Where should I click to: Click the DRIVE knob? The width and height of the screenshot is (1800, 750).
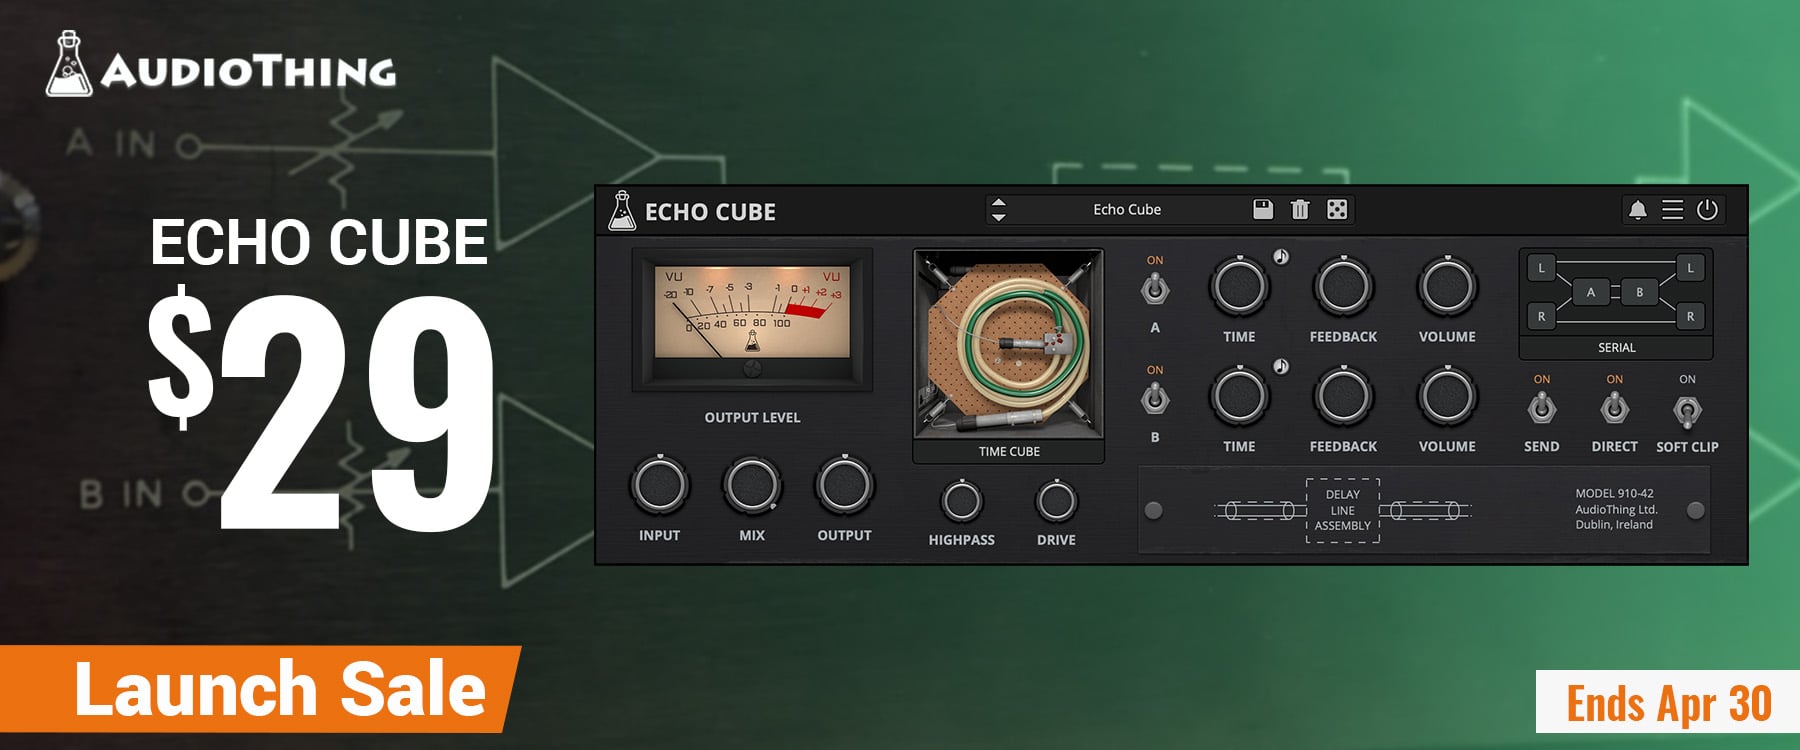point(1056,502)
